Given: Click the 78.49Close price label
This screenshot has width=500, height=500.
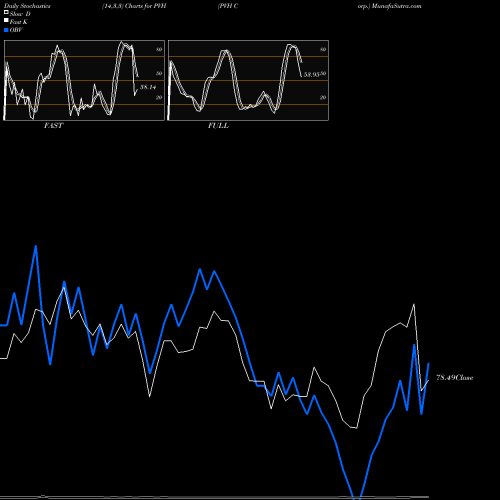Looking at the screenshot, I should [455, 378].
